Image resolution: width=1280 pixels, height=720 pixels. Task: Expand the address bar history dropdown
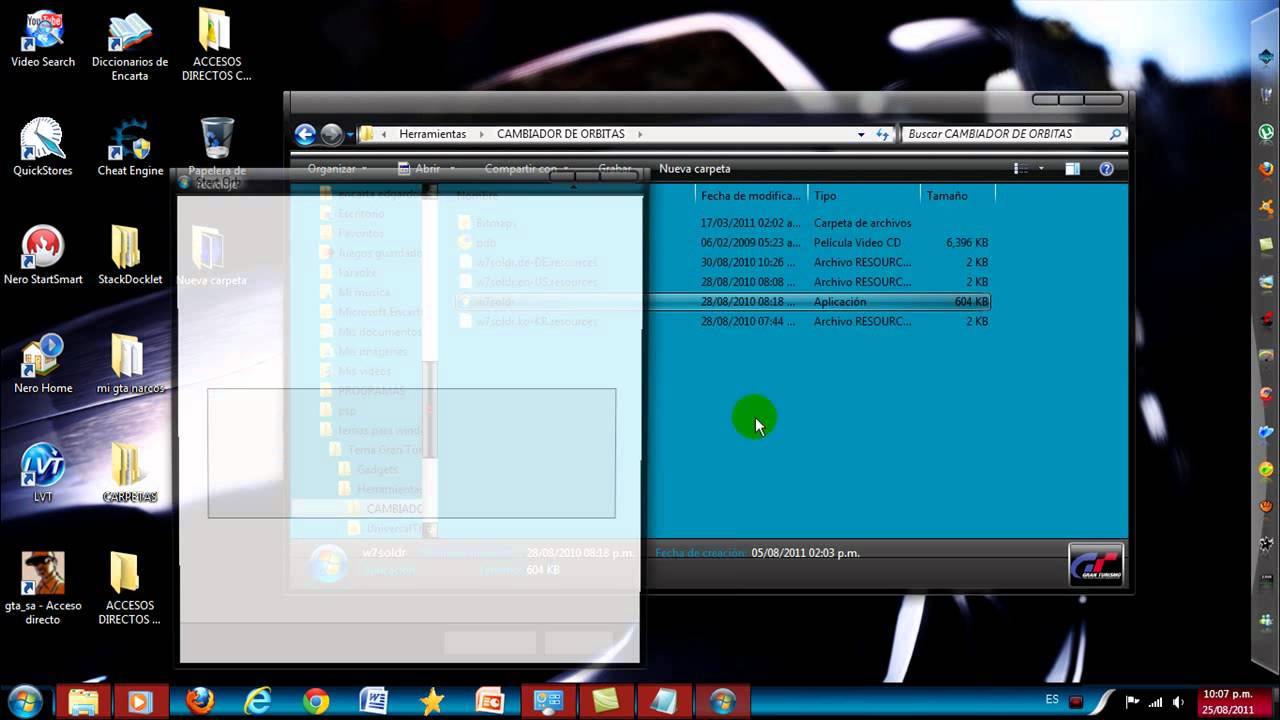[x=861, y=134]
